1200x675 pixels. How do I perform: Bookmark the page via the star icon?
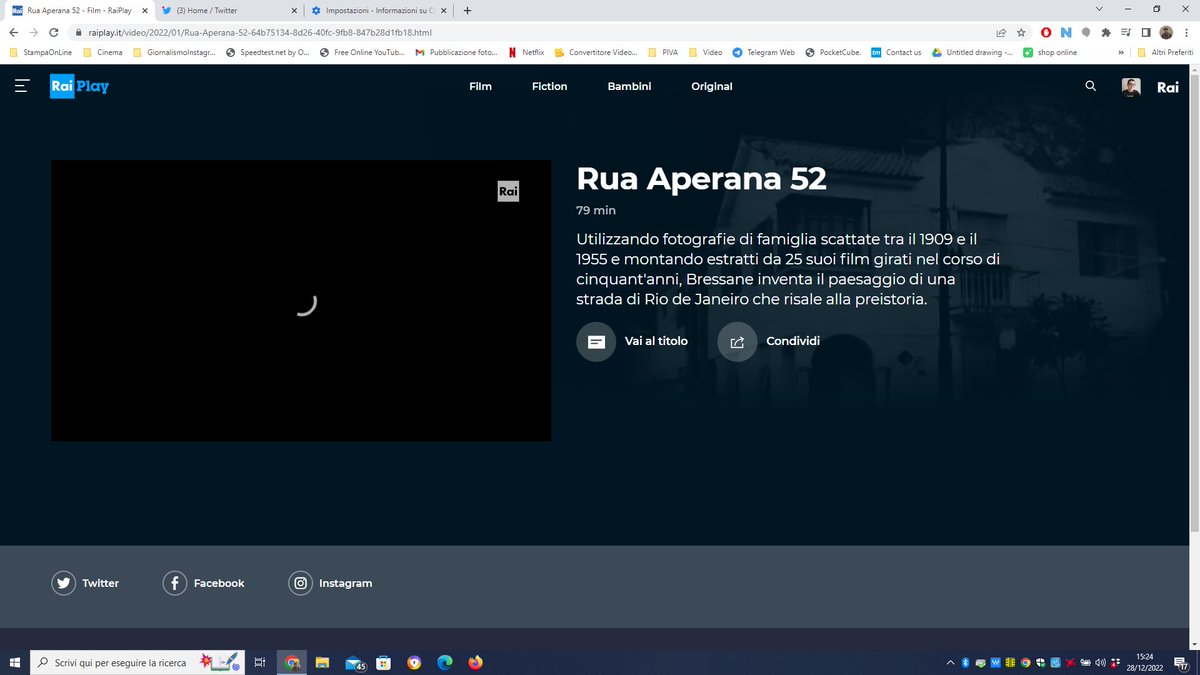coord(1020,32)
